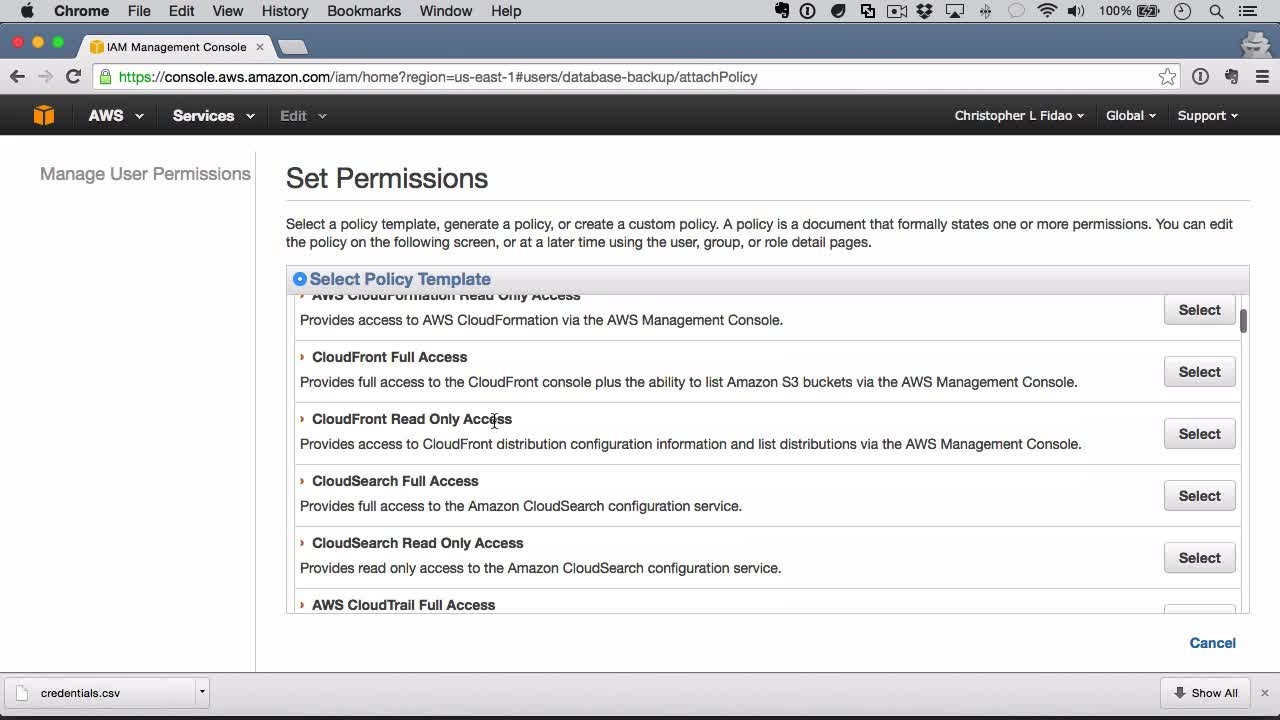Go back with the browser back arrow

tap(17, 77)
